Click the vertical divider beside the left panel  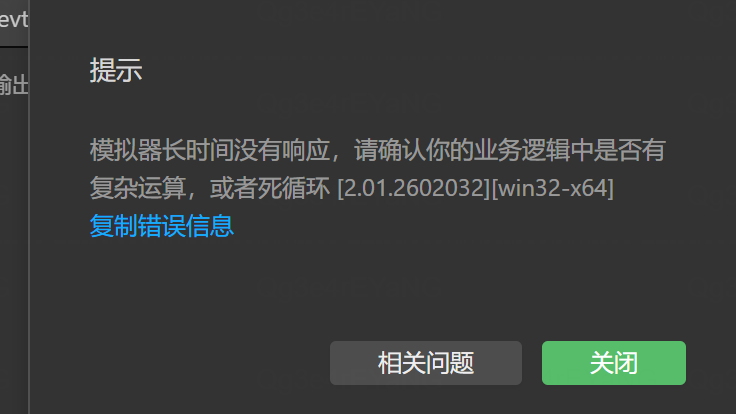29,207
